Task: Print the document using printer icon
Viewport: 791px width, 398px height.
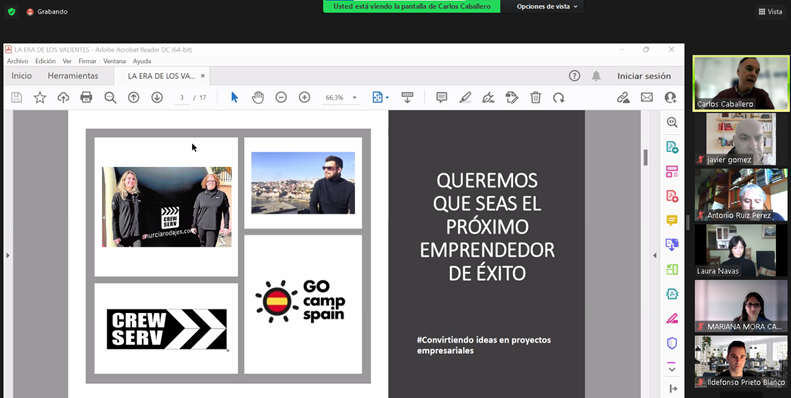Action: [x=86, y=97]
